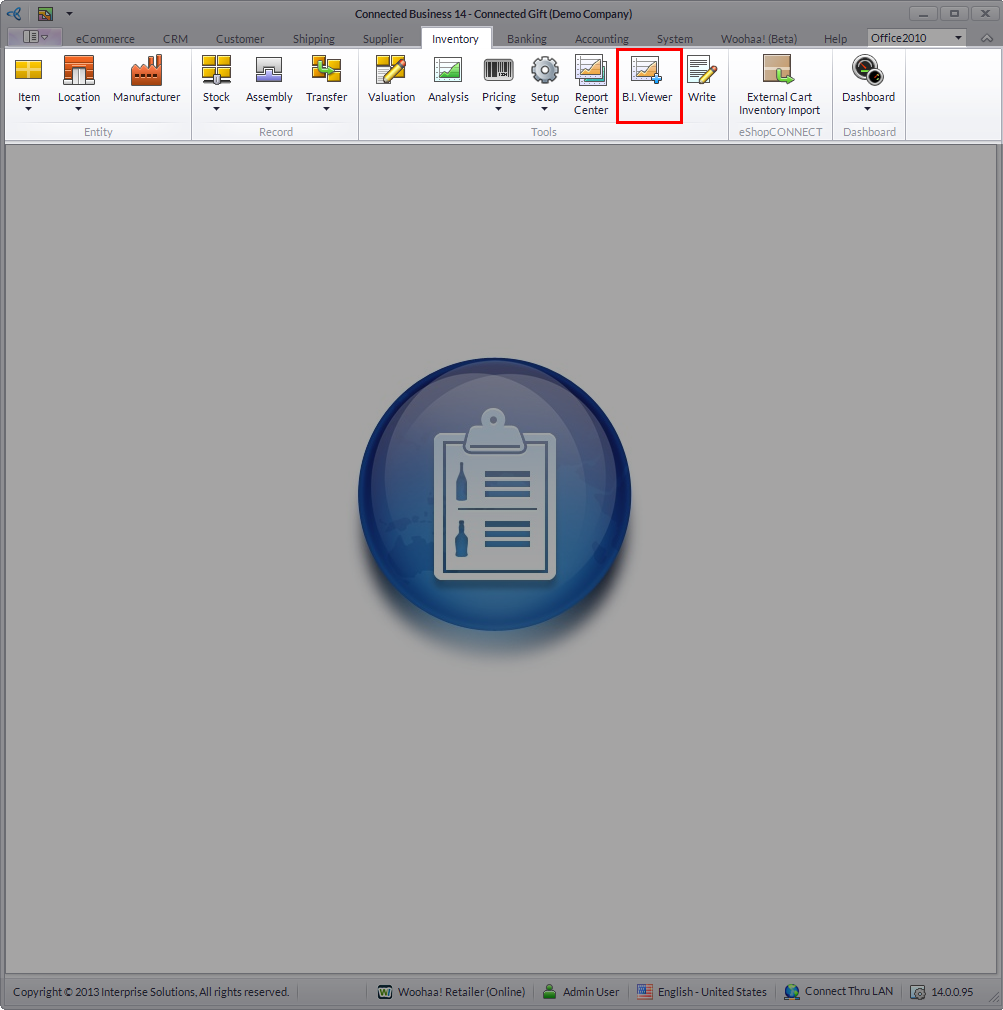Image resolution: width=1003 pixels, height=1010 pixels.
Task: Minimize the Connected Business window
Action: tap(922, 14)
